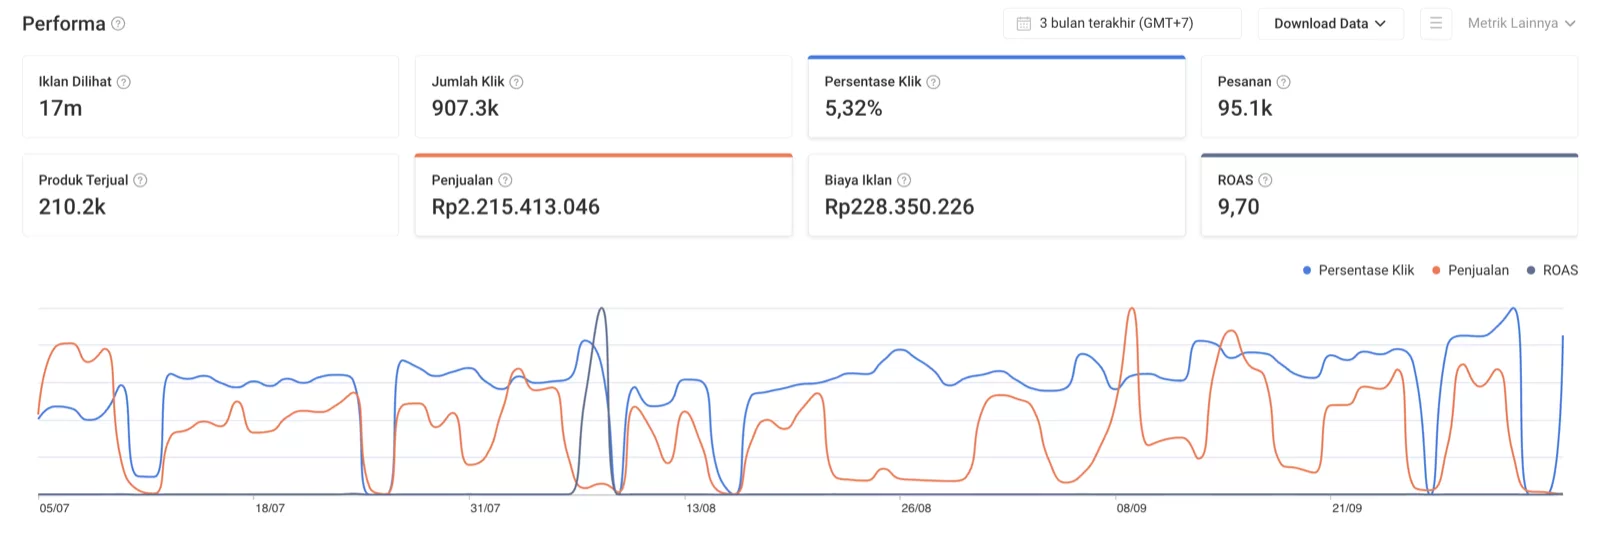The width and height of the screenshot is (1600, 543).
Task: Click the list icon left of Metrik Lainnya
Action: click(1436, 23)
